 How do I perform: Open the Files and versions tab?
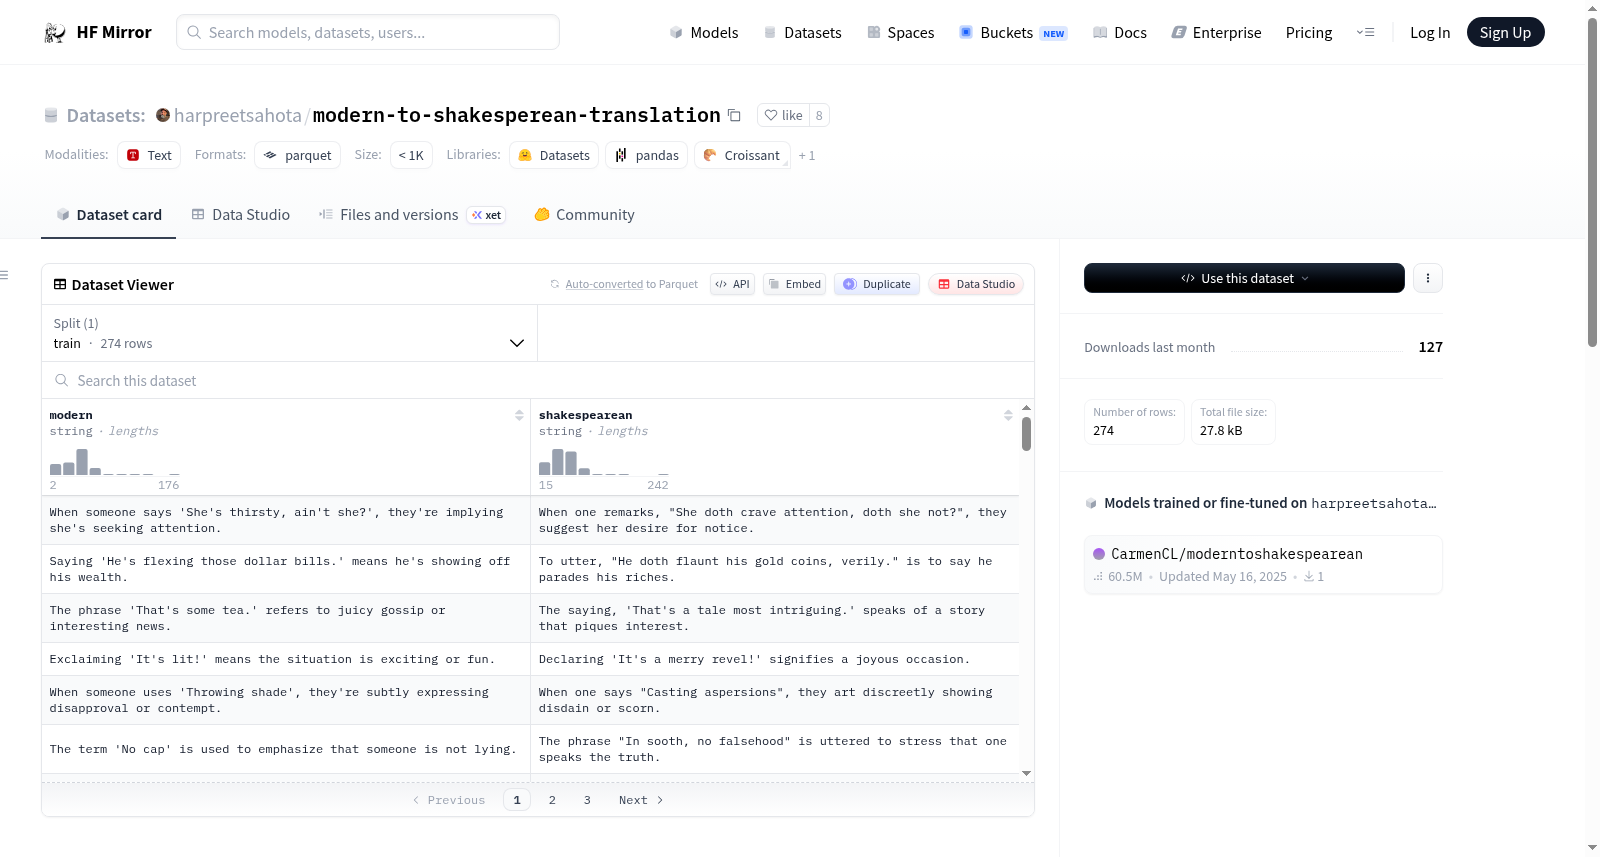(x=412, y=215)
